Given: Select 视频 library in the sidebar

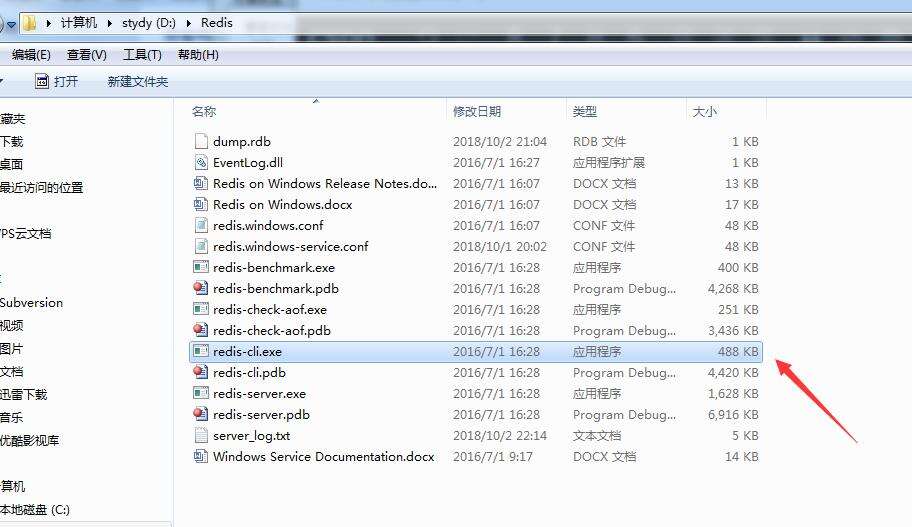Looking at the screenshot, I should point(12,325).
